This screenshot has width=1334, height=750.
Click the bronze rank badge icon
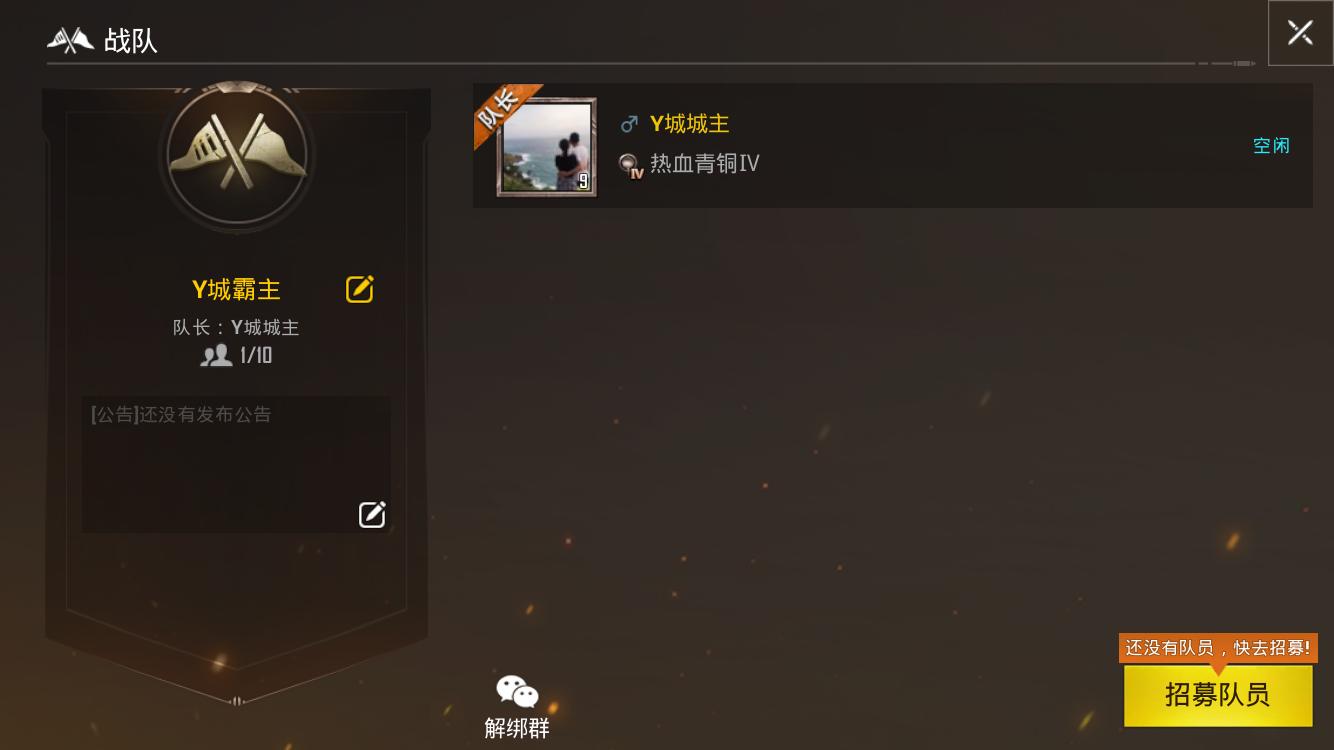[630, 165]
